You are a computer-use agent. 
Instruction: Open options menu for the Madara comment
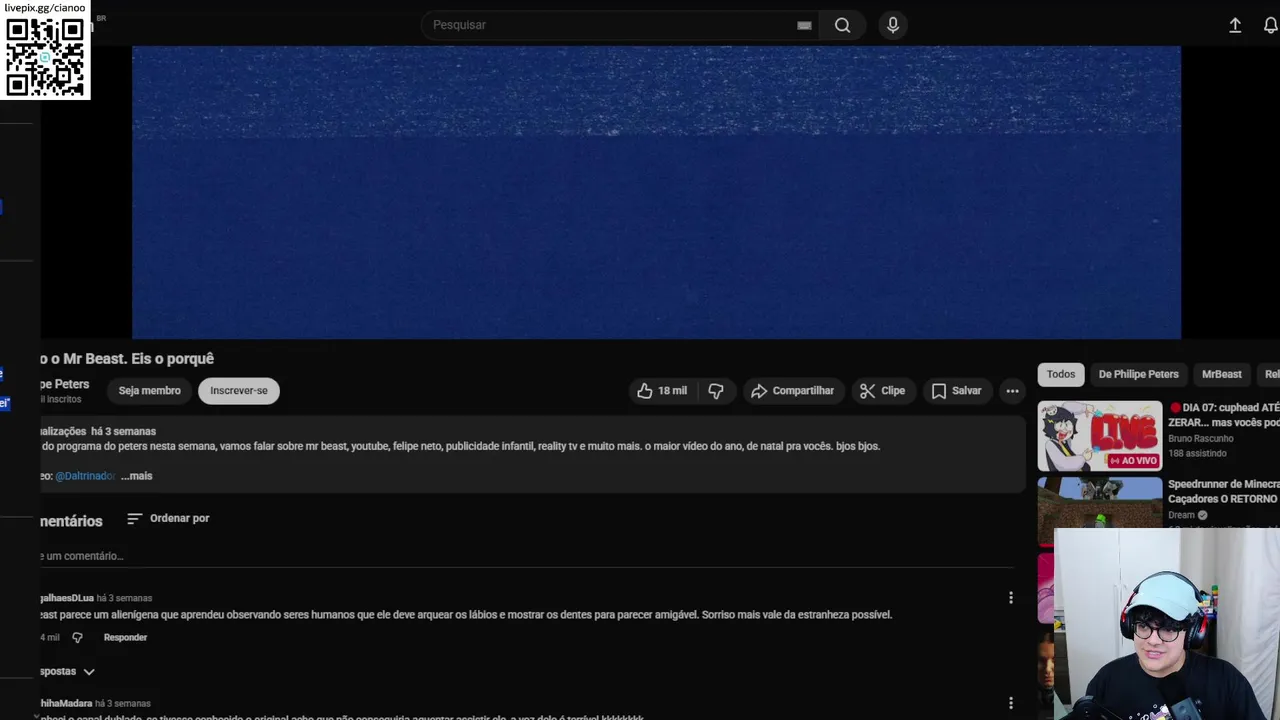[x=1011, y=703]
